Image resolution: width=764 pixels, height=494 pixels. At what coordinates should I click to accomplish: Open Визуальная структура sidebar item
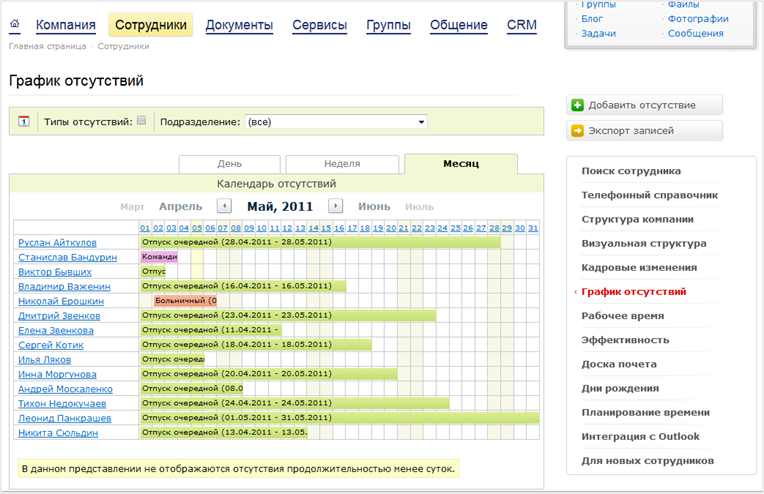click(644, 243)
